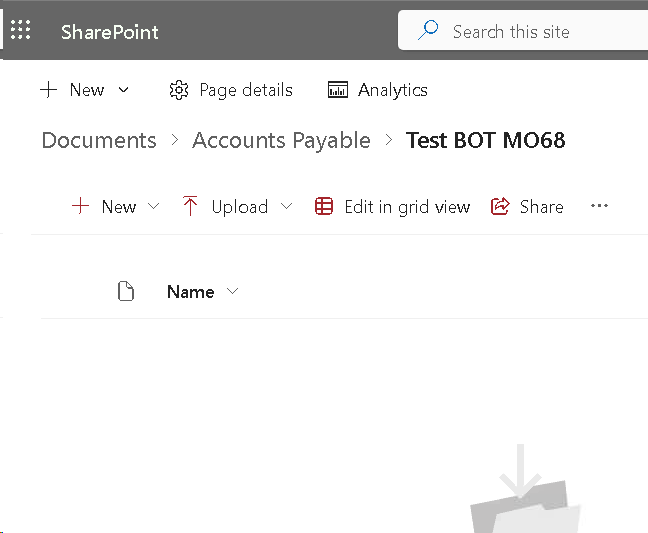
Task: Expand the Upload dropdown chevron
Action: coord(286,207)
